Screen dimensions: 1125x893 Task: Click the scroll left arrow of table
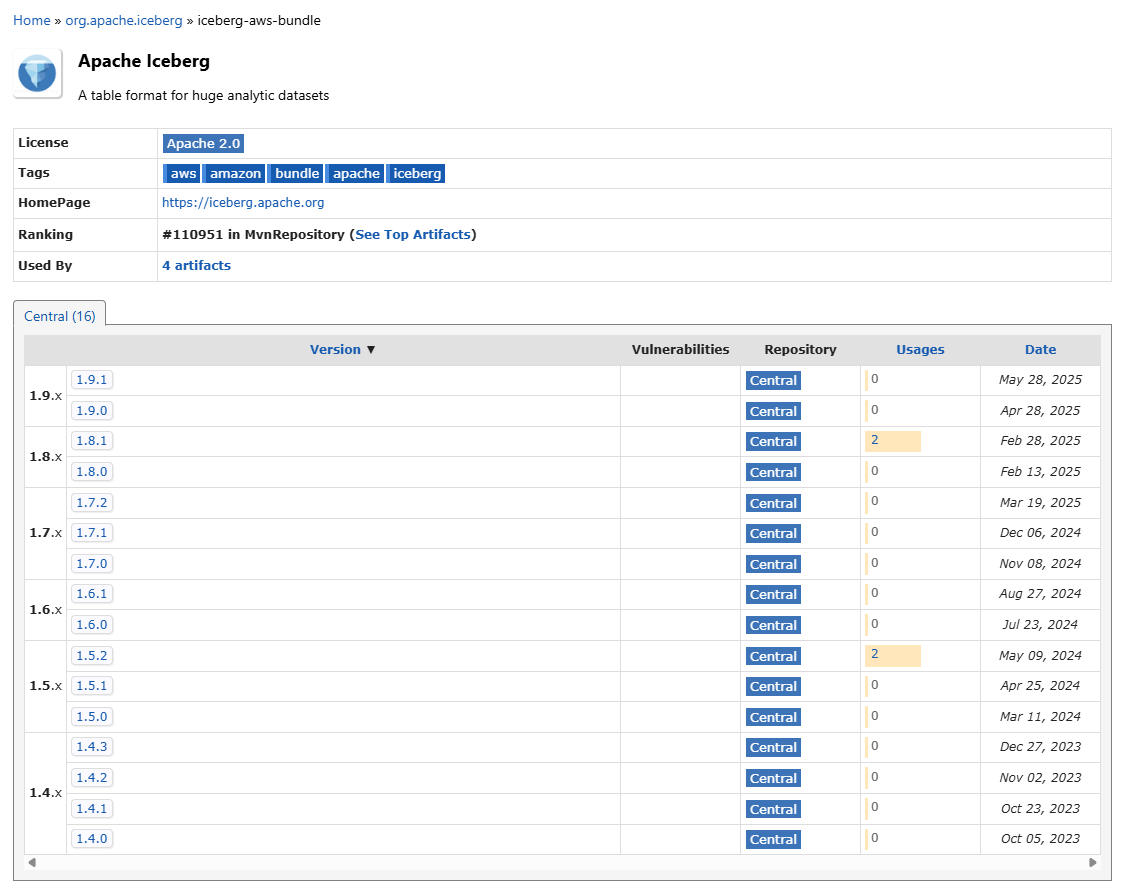(x=32, y=862)
